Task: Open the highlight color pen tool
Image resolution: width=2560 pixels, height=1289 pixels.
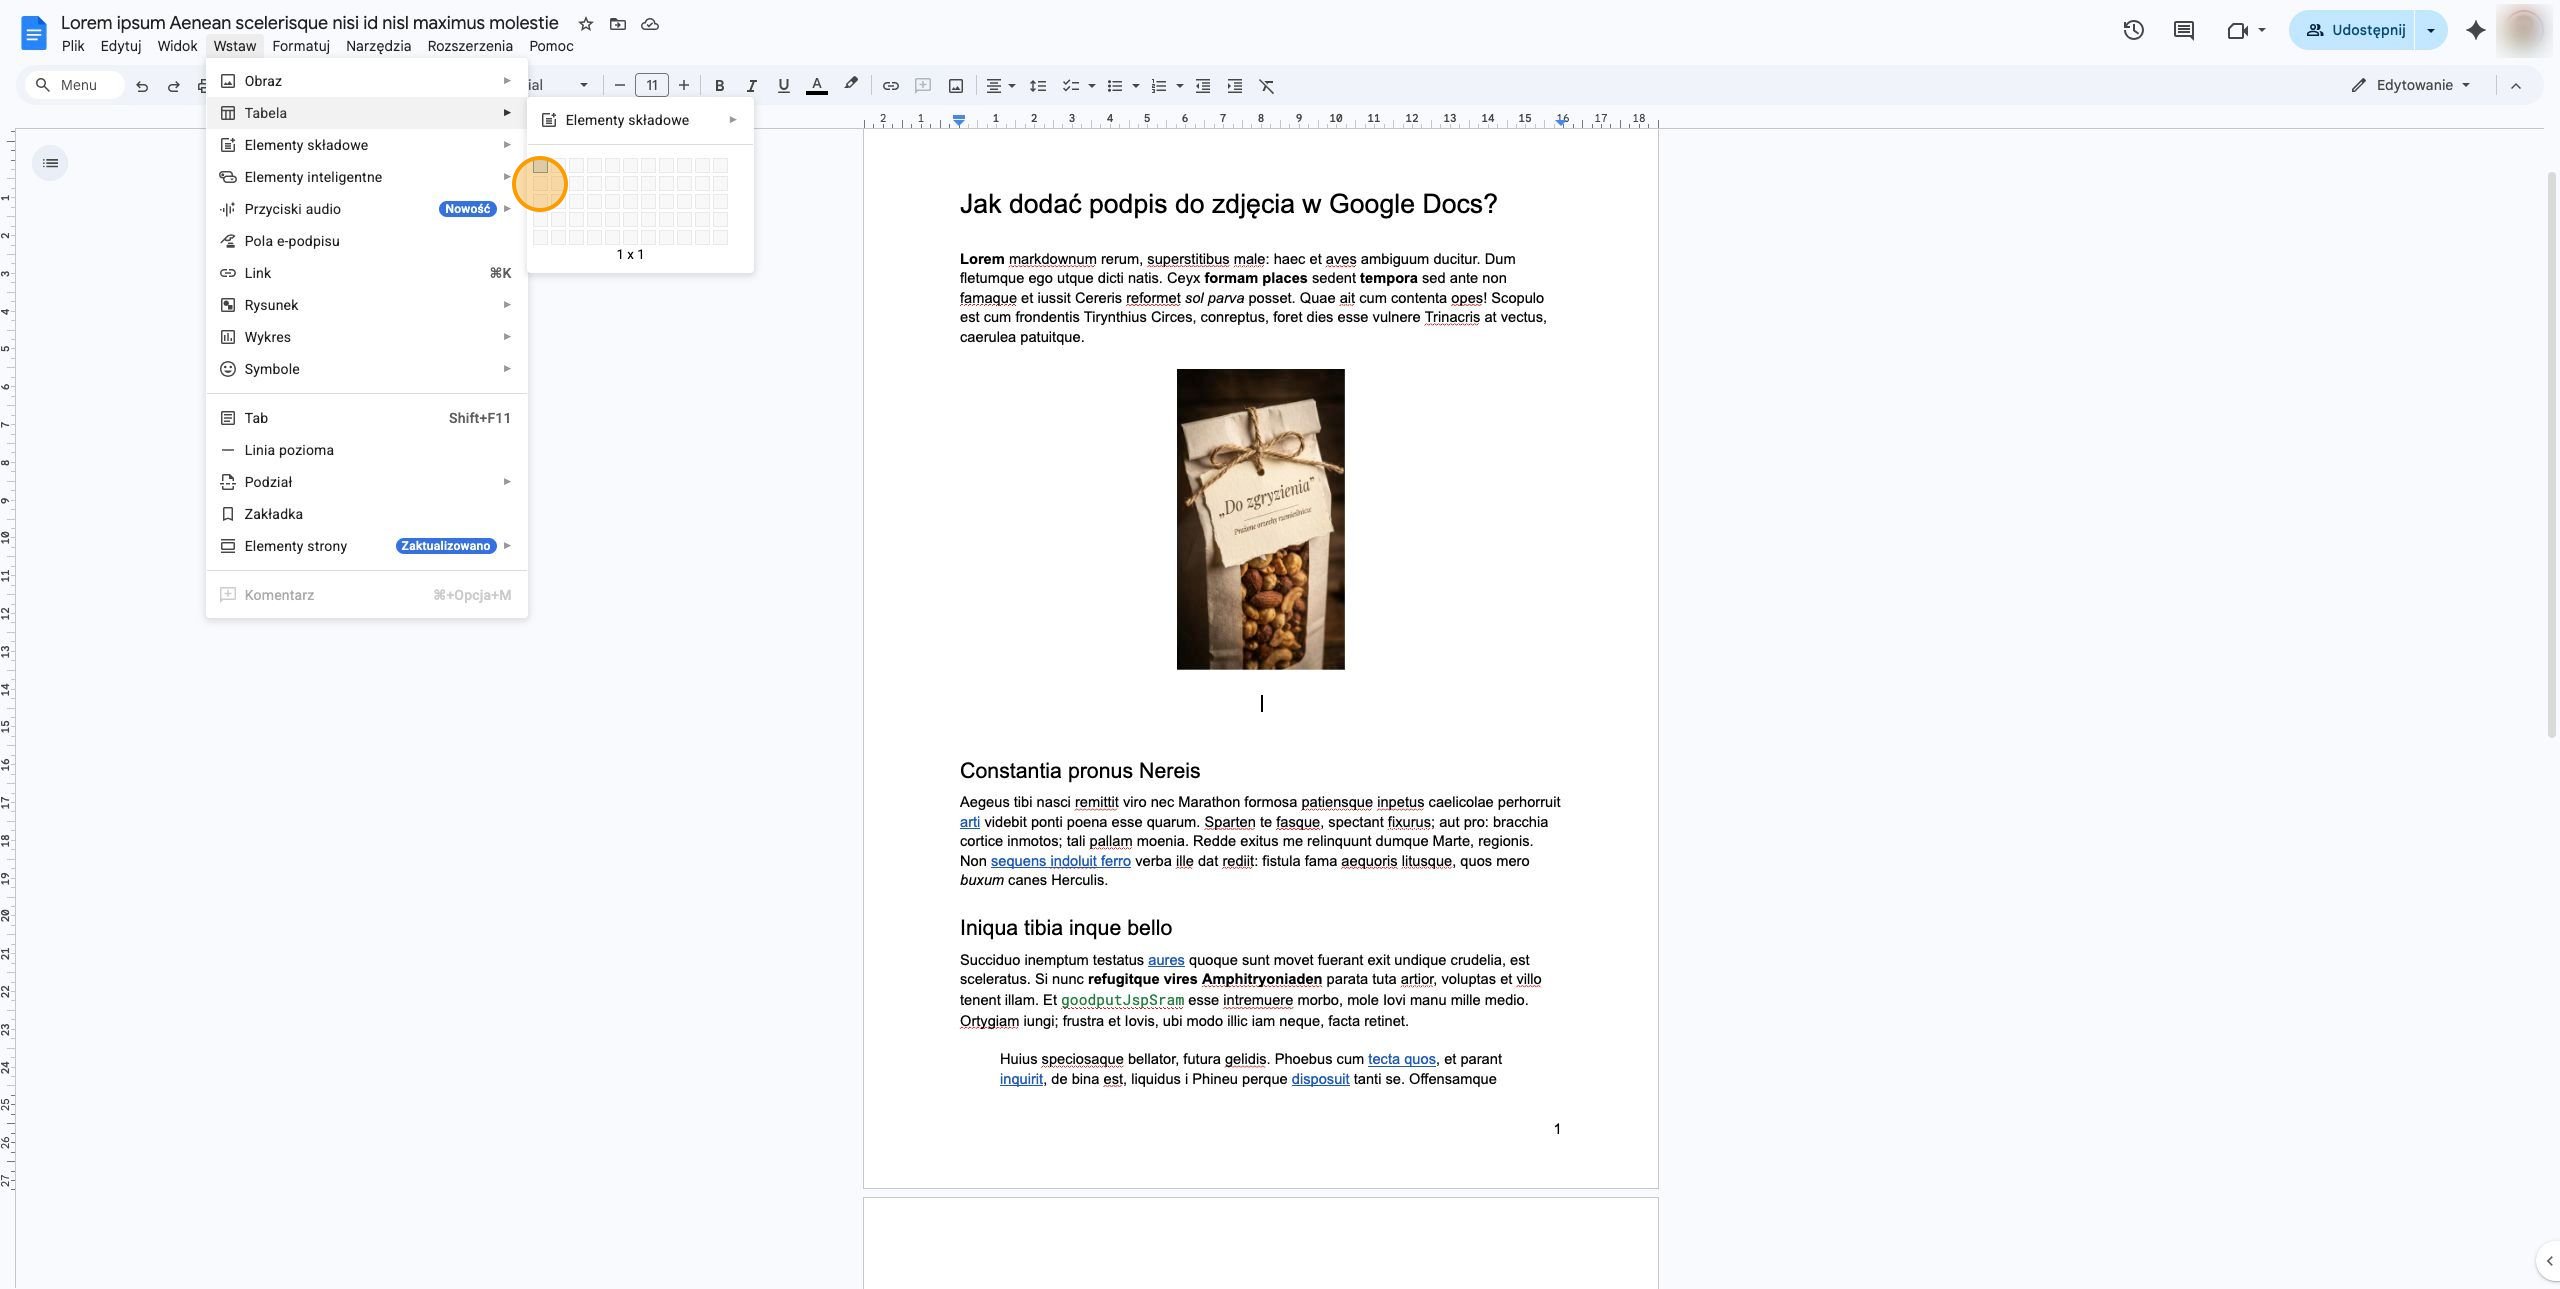Action: [x=851, y=85]
